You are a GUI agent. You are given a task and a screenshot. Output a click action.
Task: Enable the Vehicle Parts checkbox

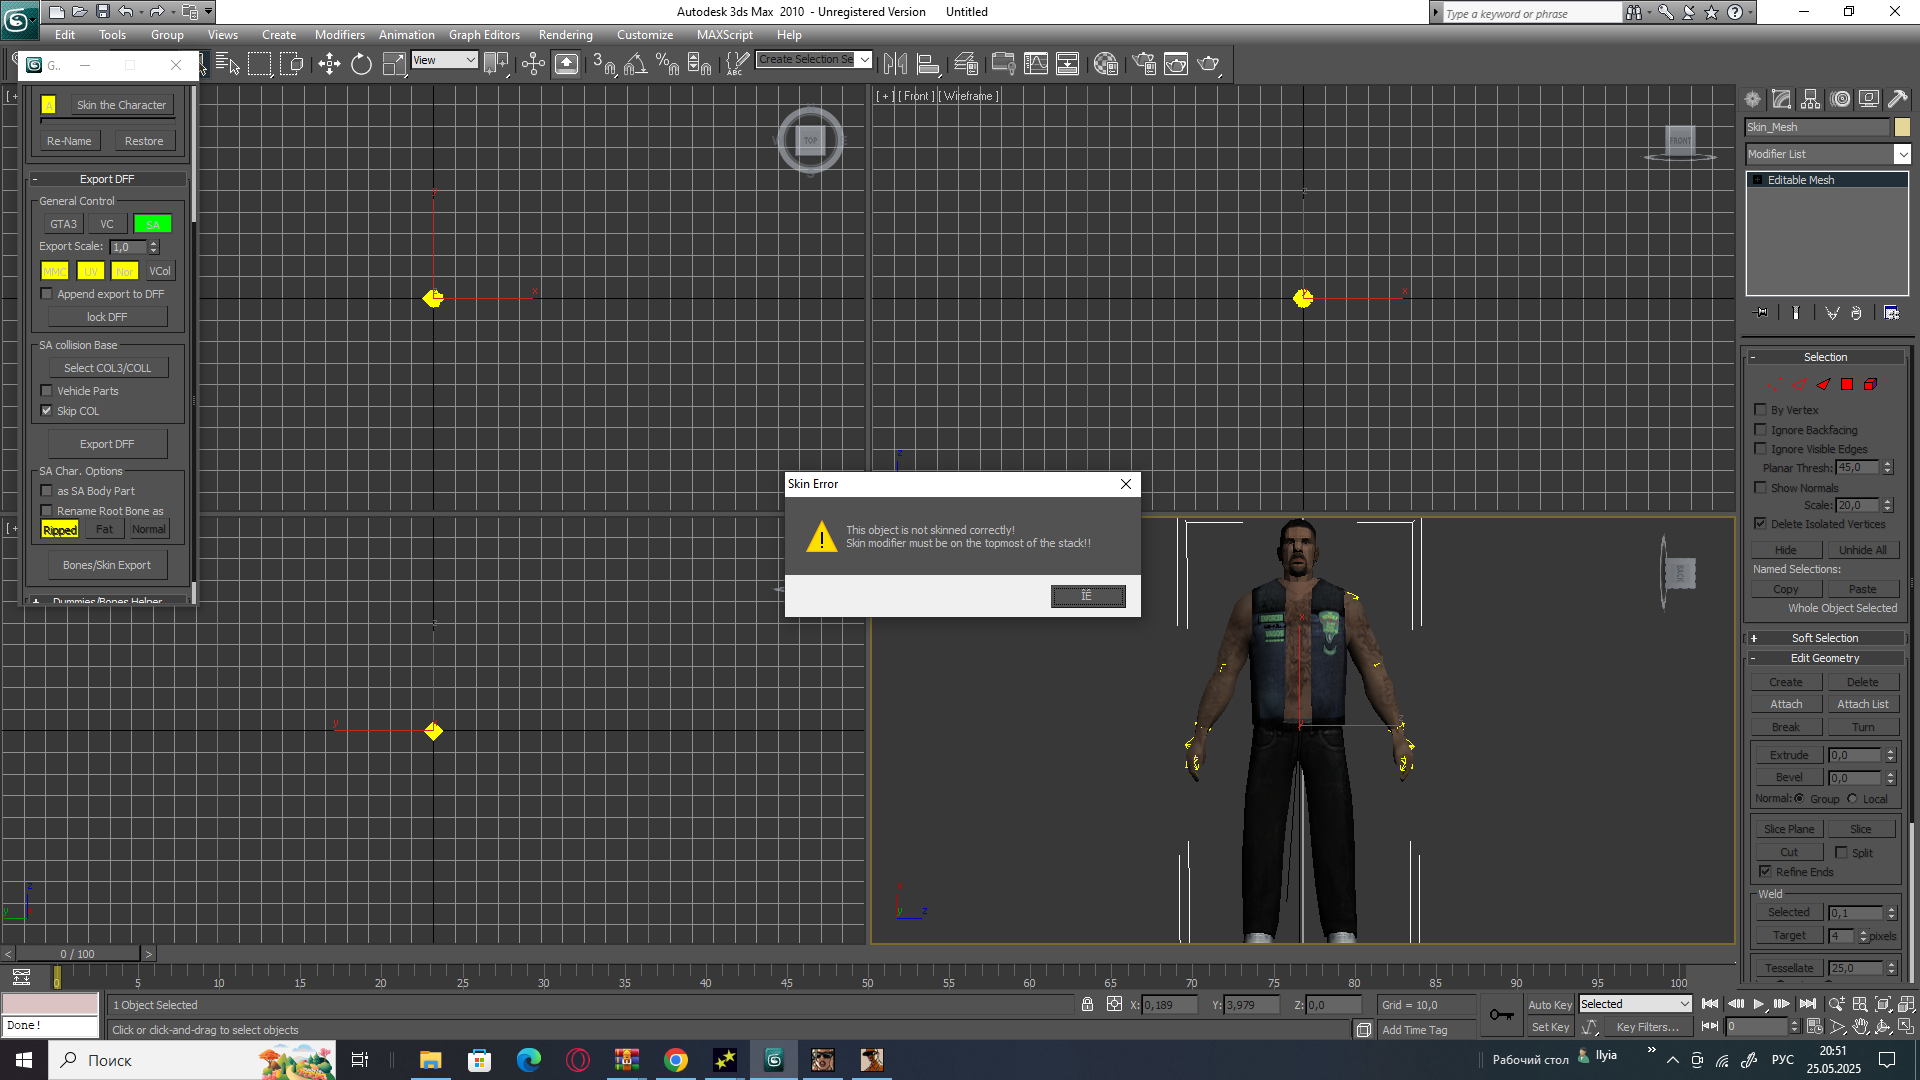[x=46, y=391]
